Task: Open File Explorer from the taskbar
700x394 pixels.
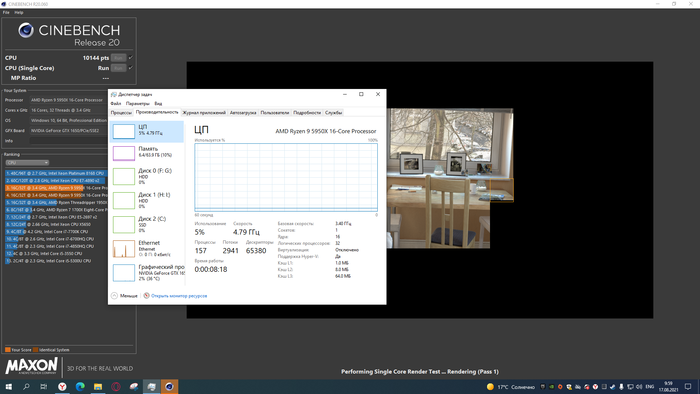Action: coord(98,386)
